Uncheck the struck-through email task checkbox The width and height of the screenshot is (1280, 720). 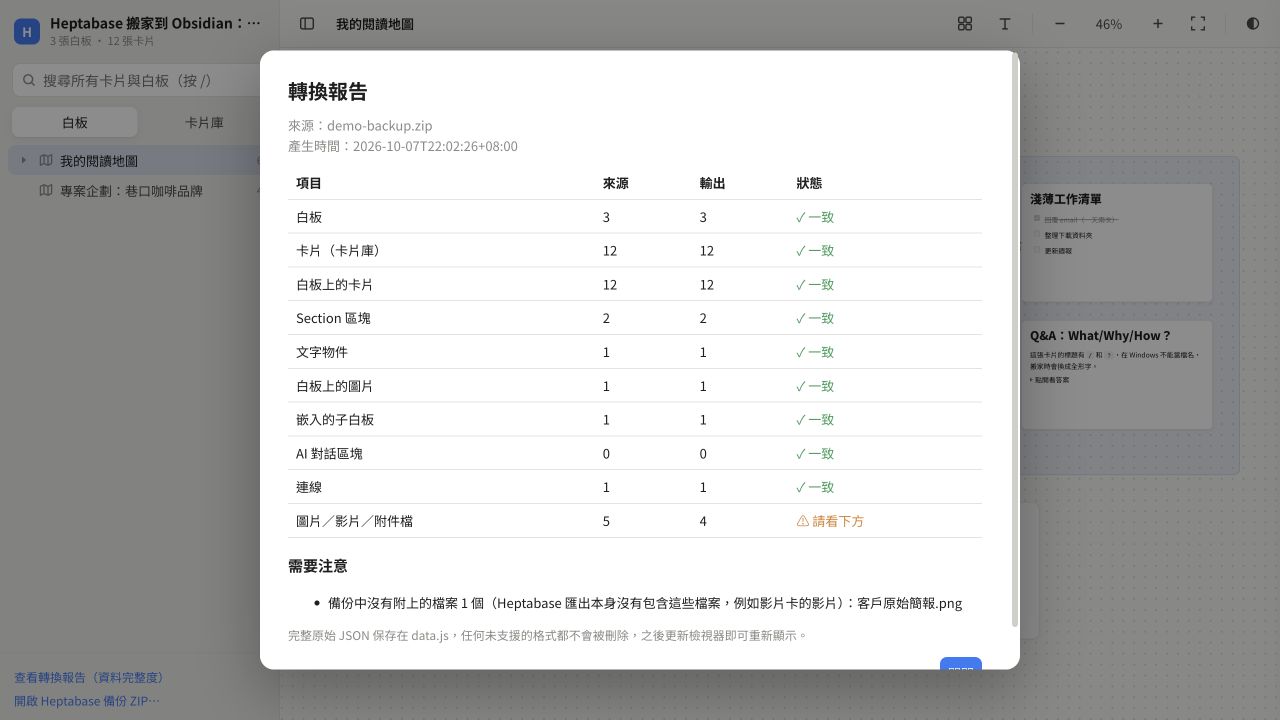[x=1037, y=219]
